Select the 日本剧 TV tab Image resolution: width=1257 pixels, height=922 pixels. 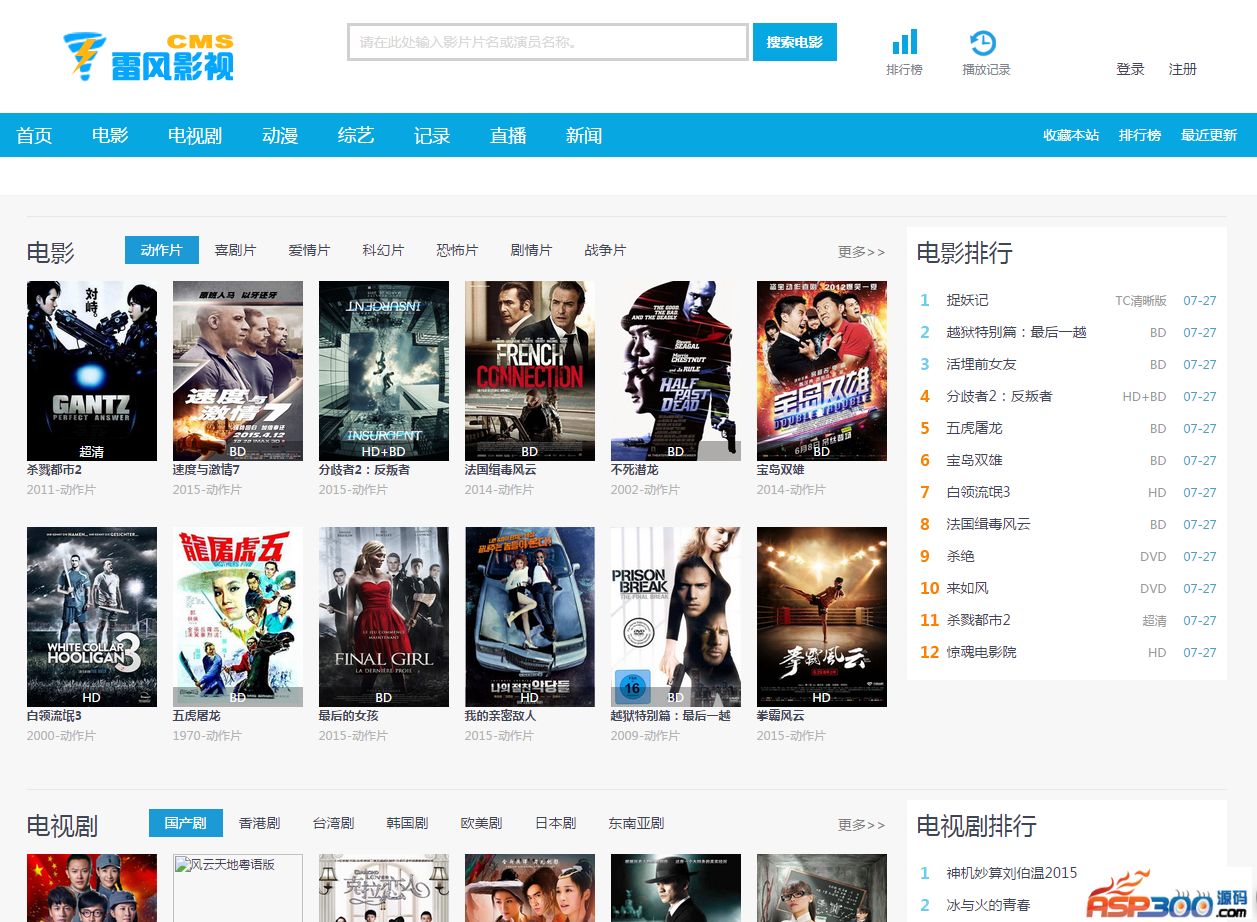(555, 823)
